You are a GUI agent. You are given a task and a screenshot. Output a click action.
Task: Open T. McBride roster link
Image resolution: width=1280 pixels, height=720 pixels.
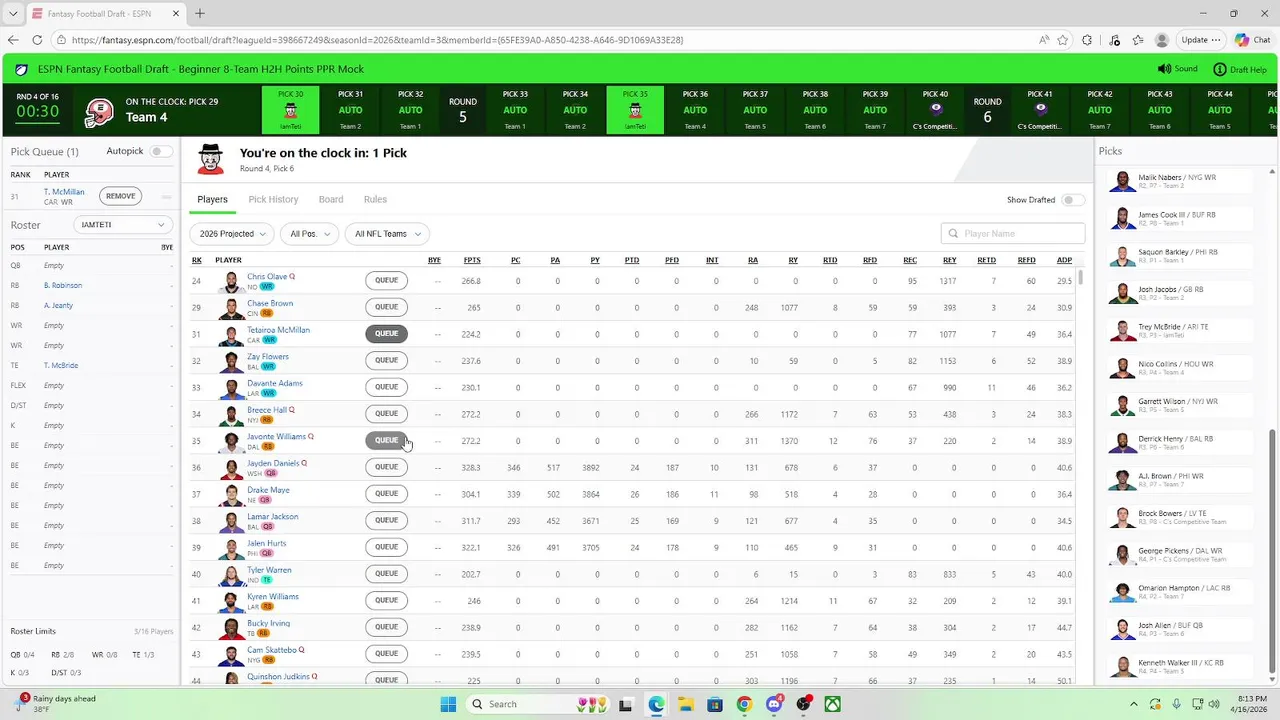pyautogui.click(x=61, y=365)
